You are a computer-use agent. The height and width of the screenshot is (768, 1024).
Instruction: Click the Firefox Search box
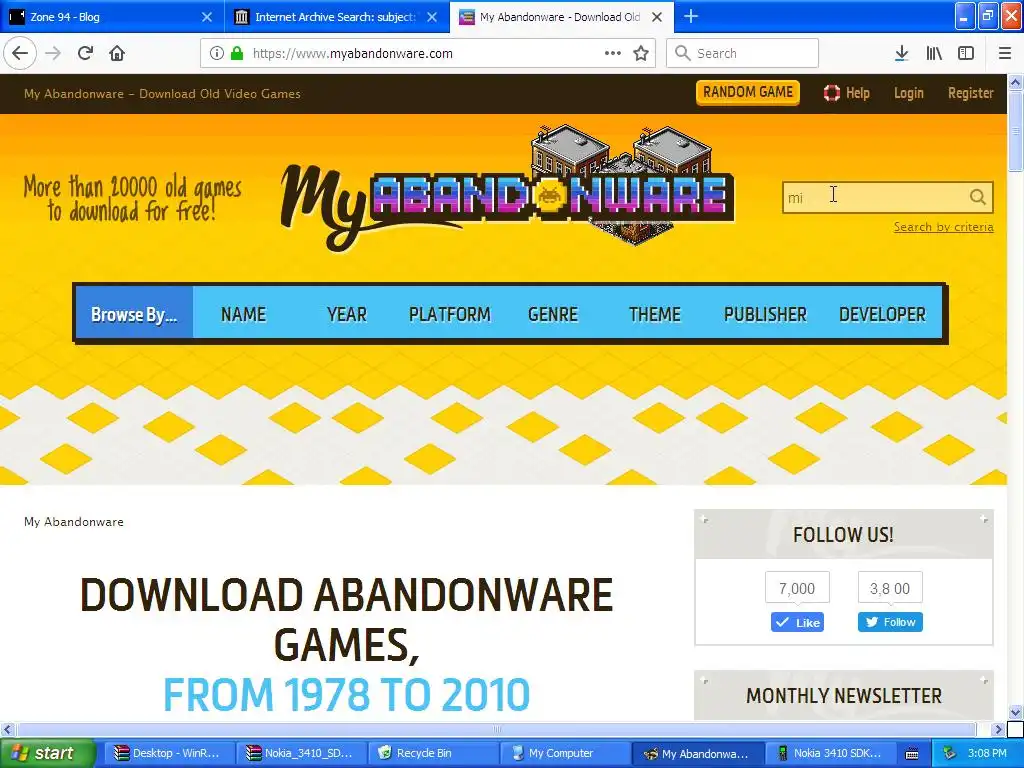(743, 53)
